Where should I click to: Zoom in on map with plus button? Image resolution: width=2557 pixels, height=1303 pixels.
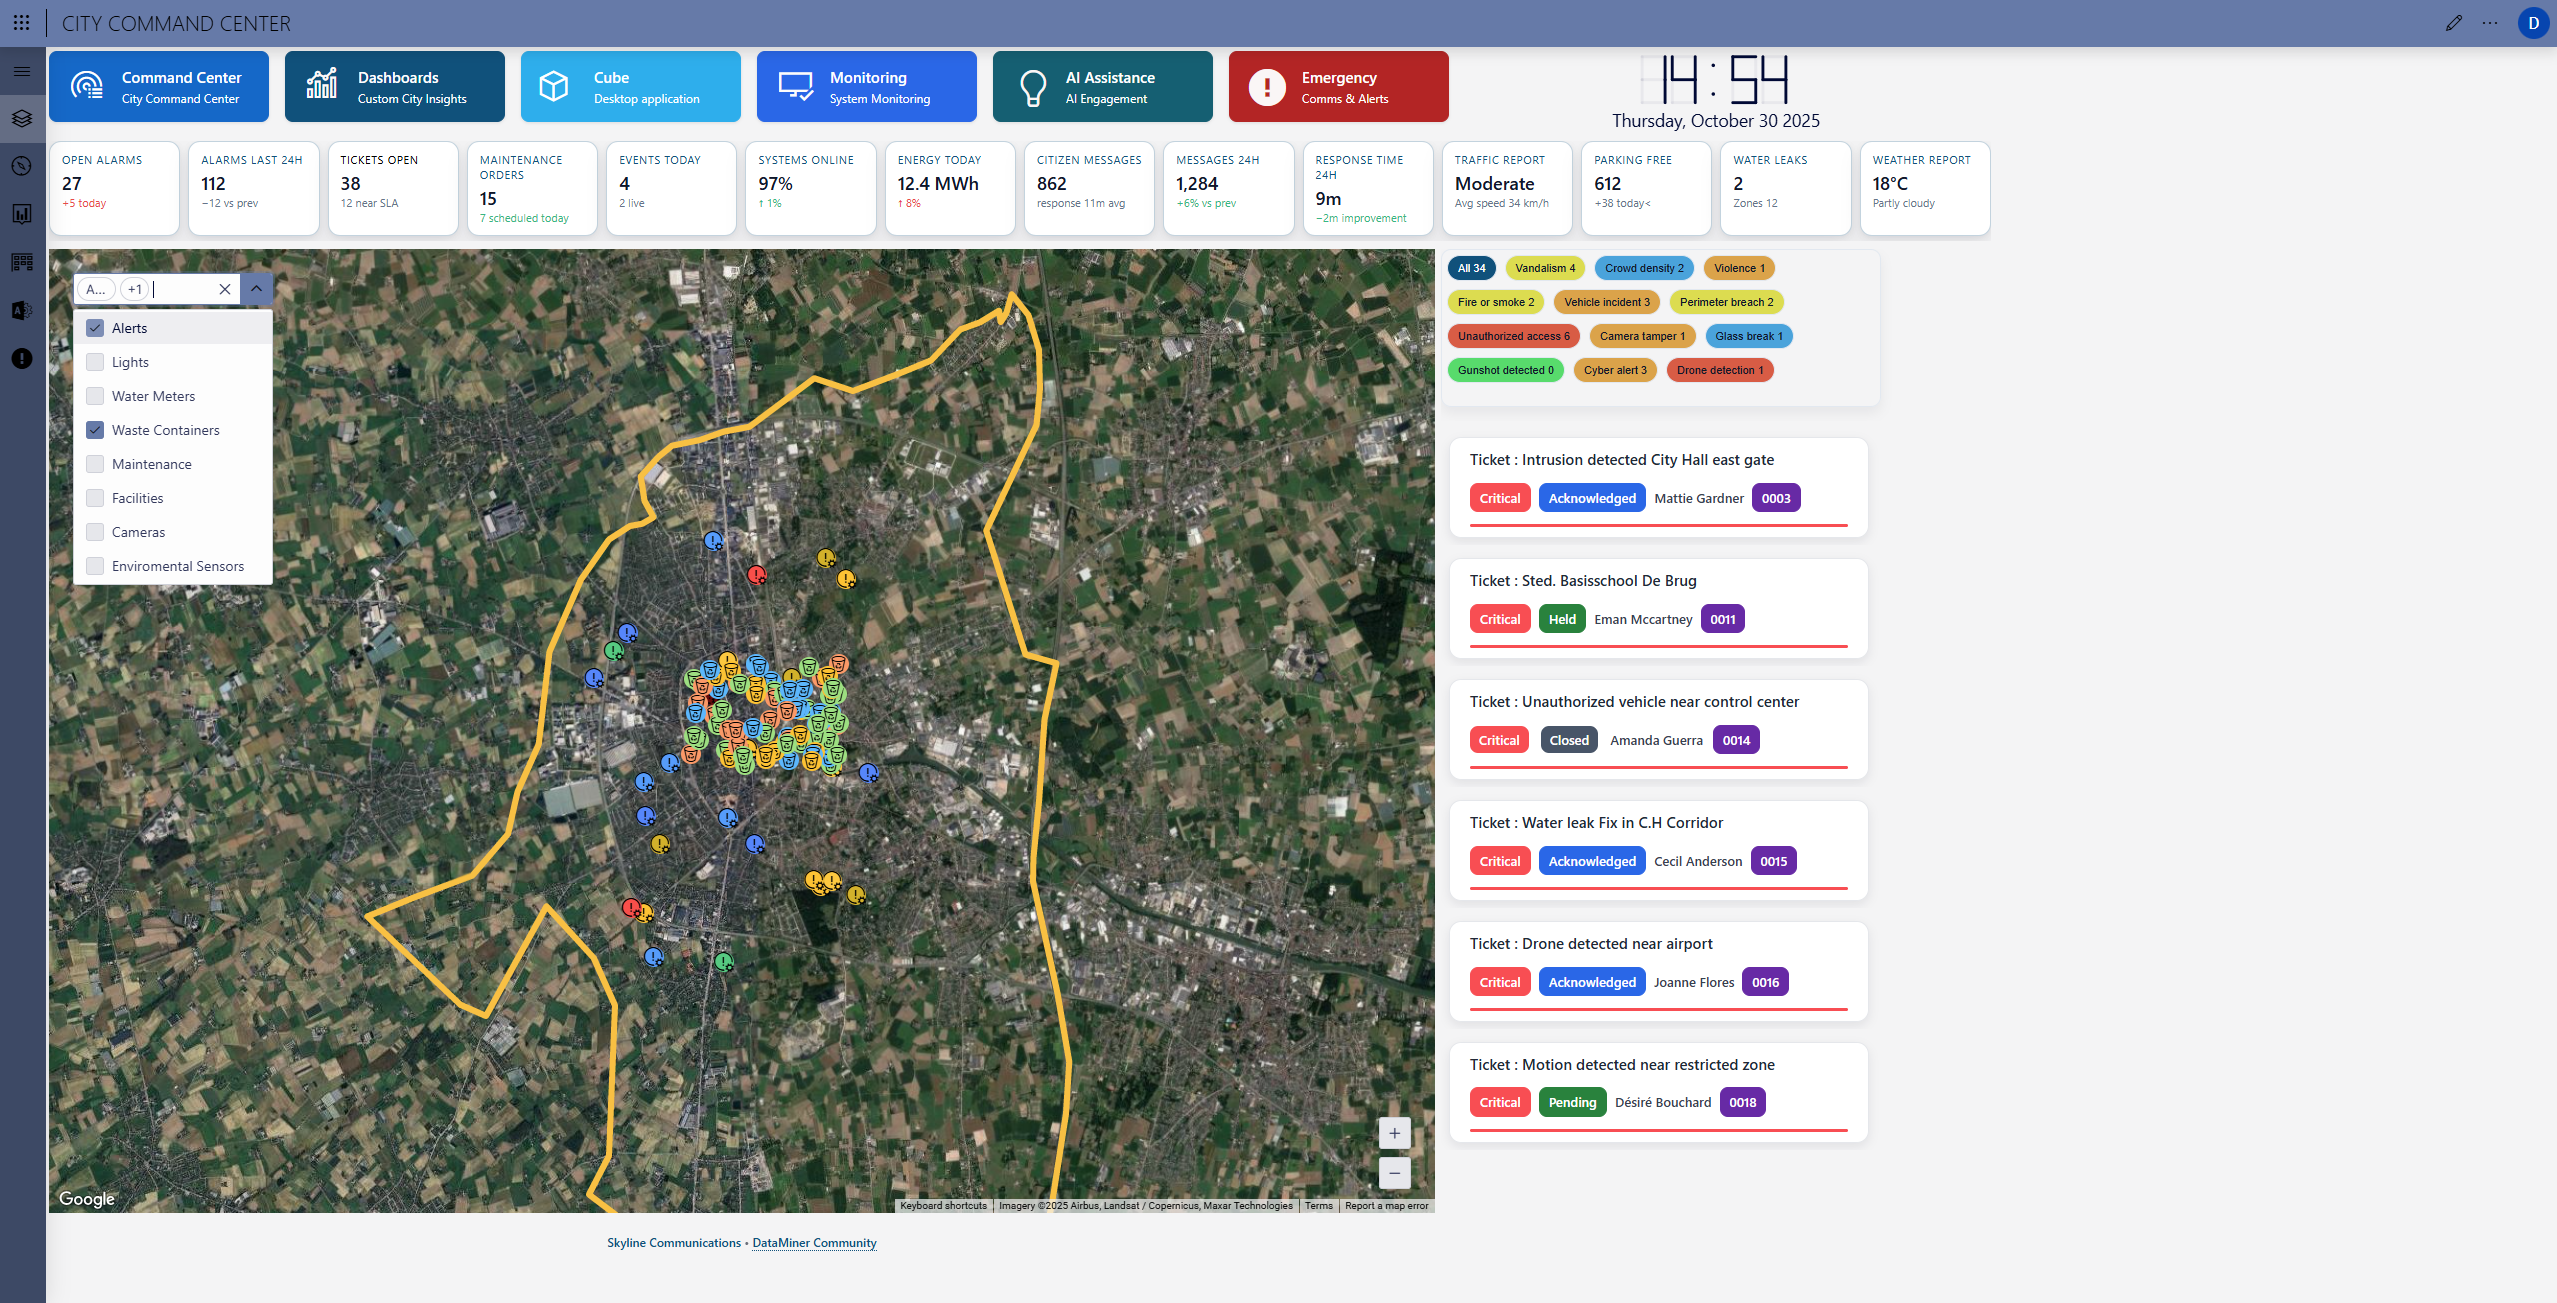(1394, 1133)
